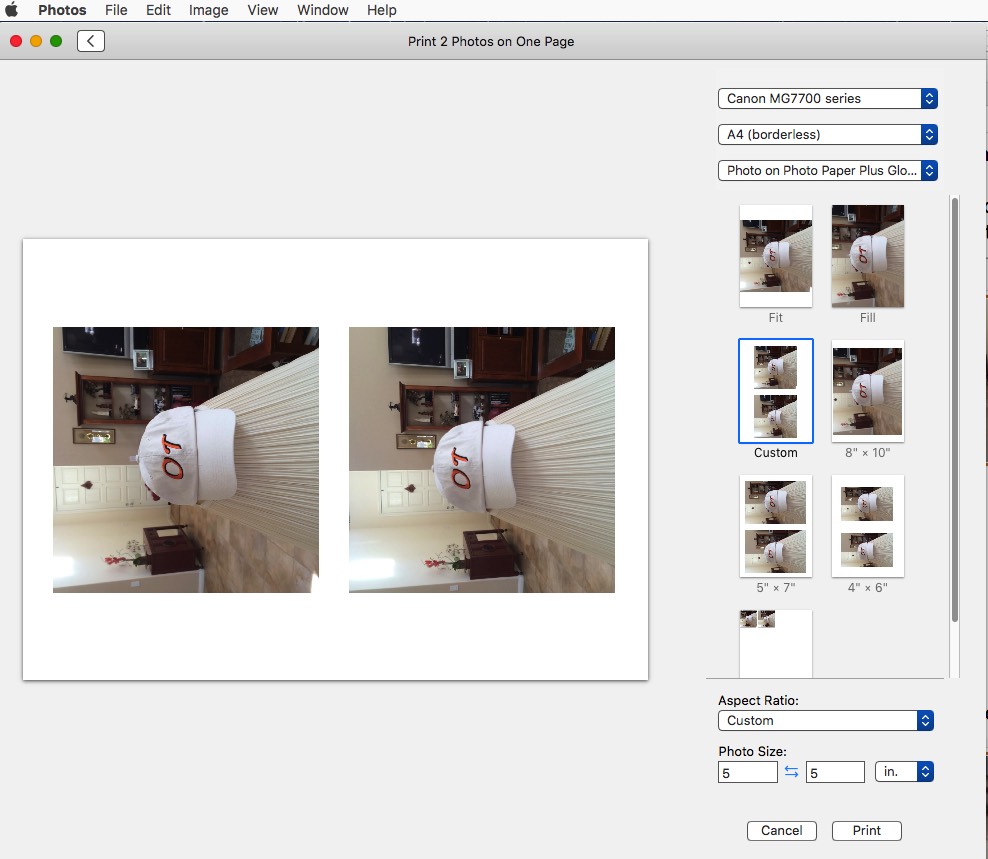
Task: Choose the 4" × 6" layout thumbnail
Action: coord(867,526)
